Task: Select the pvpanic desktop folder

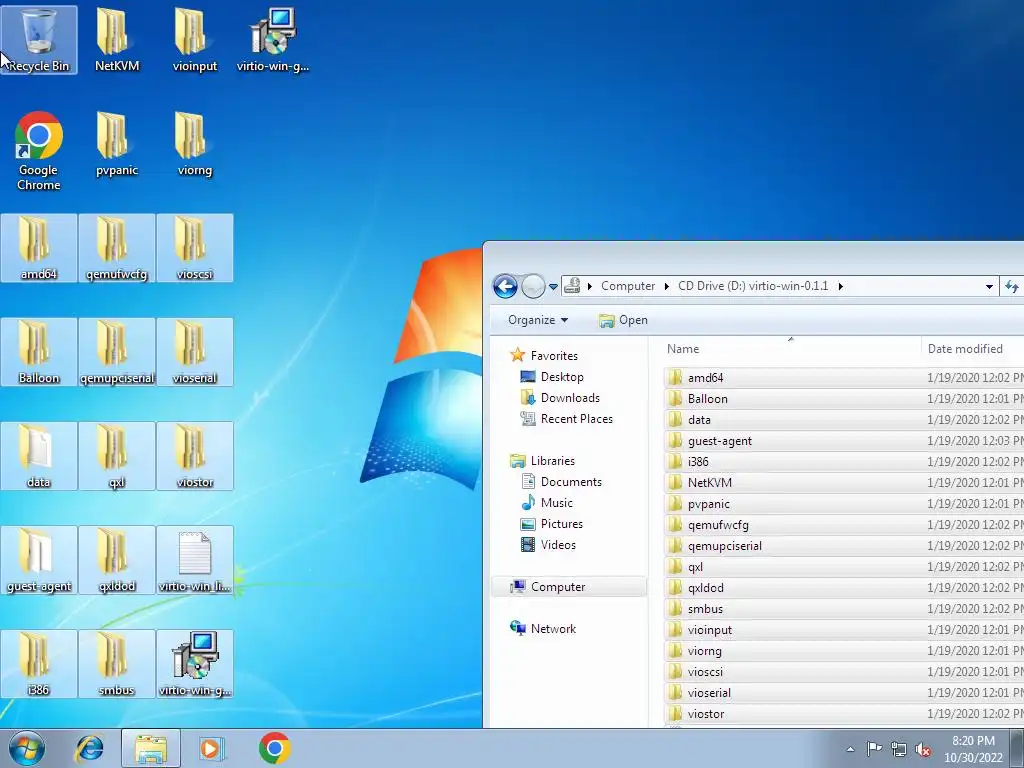Action: [117, 144]
